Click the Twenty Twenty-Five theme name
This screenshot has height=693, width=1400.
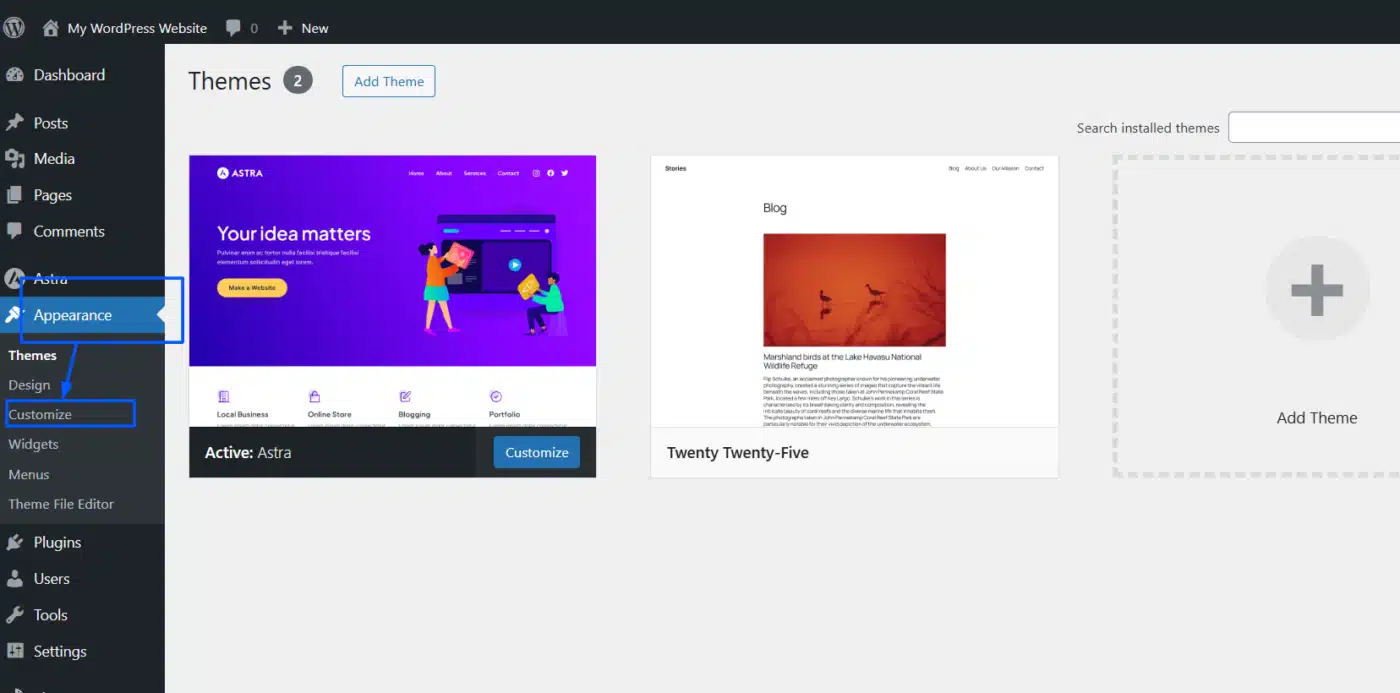pos(738,452)
